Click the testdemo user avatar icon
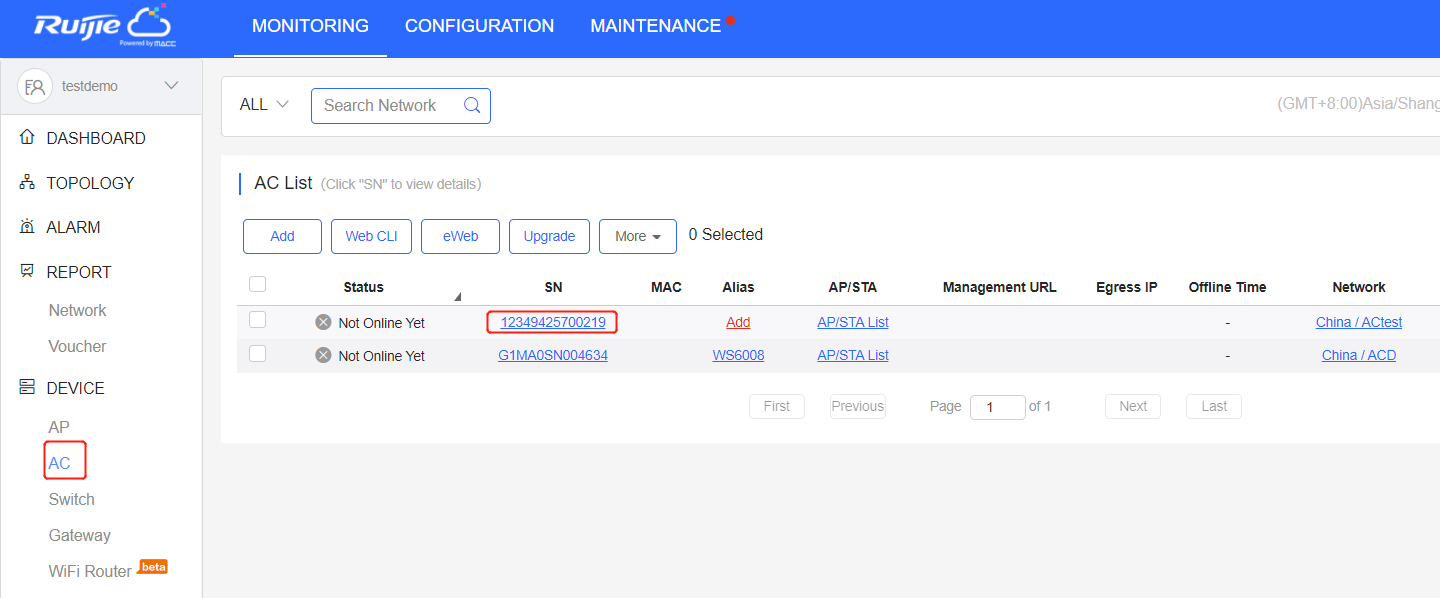Viewport: 1440px width, 598px height. (x=34, y=87)
